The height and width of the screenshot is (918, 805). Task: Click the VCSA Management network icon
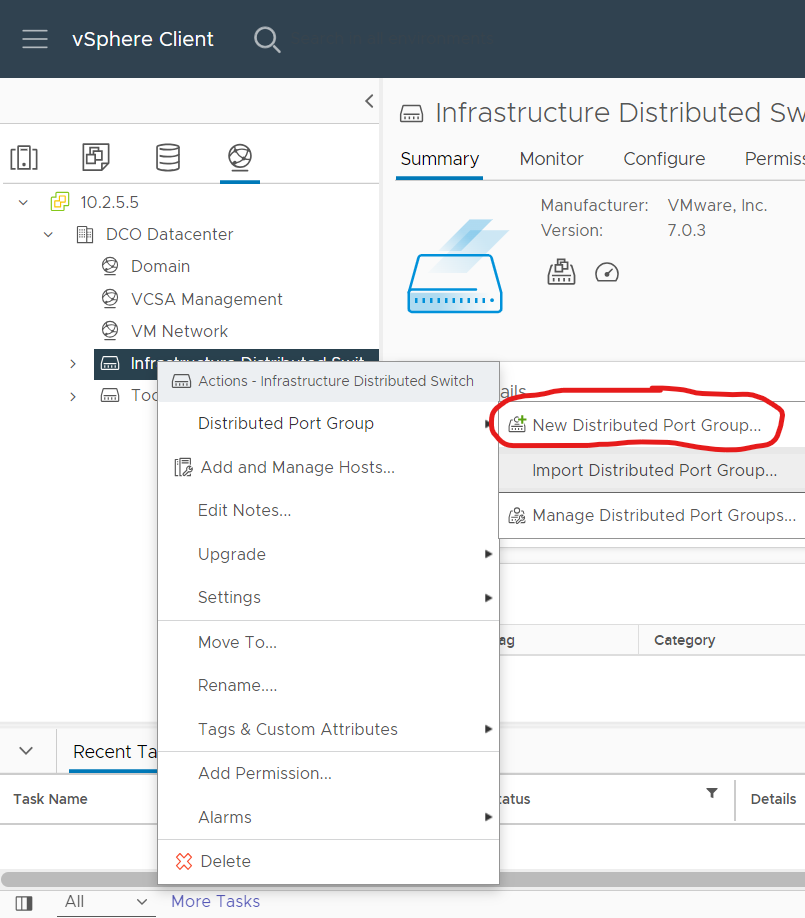tap(110, 299)
